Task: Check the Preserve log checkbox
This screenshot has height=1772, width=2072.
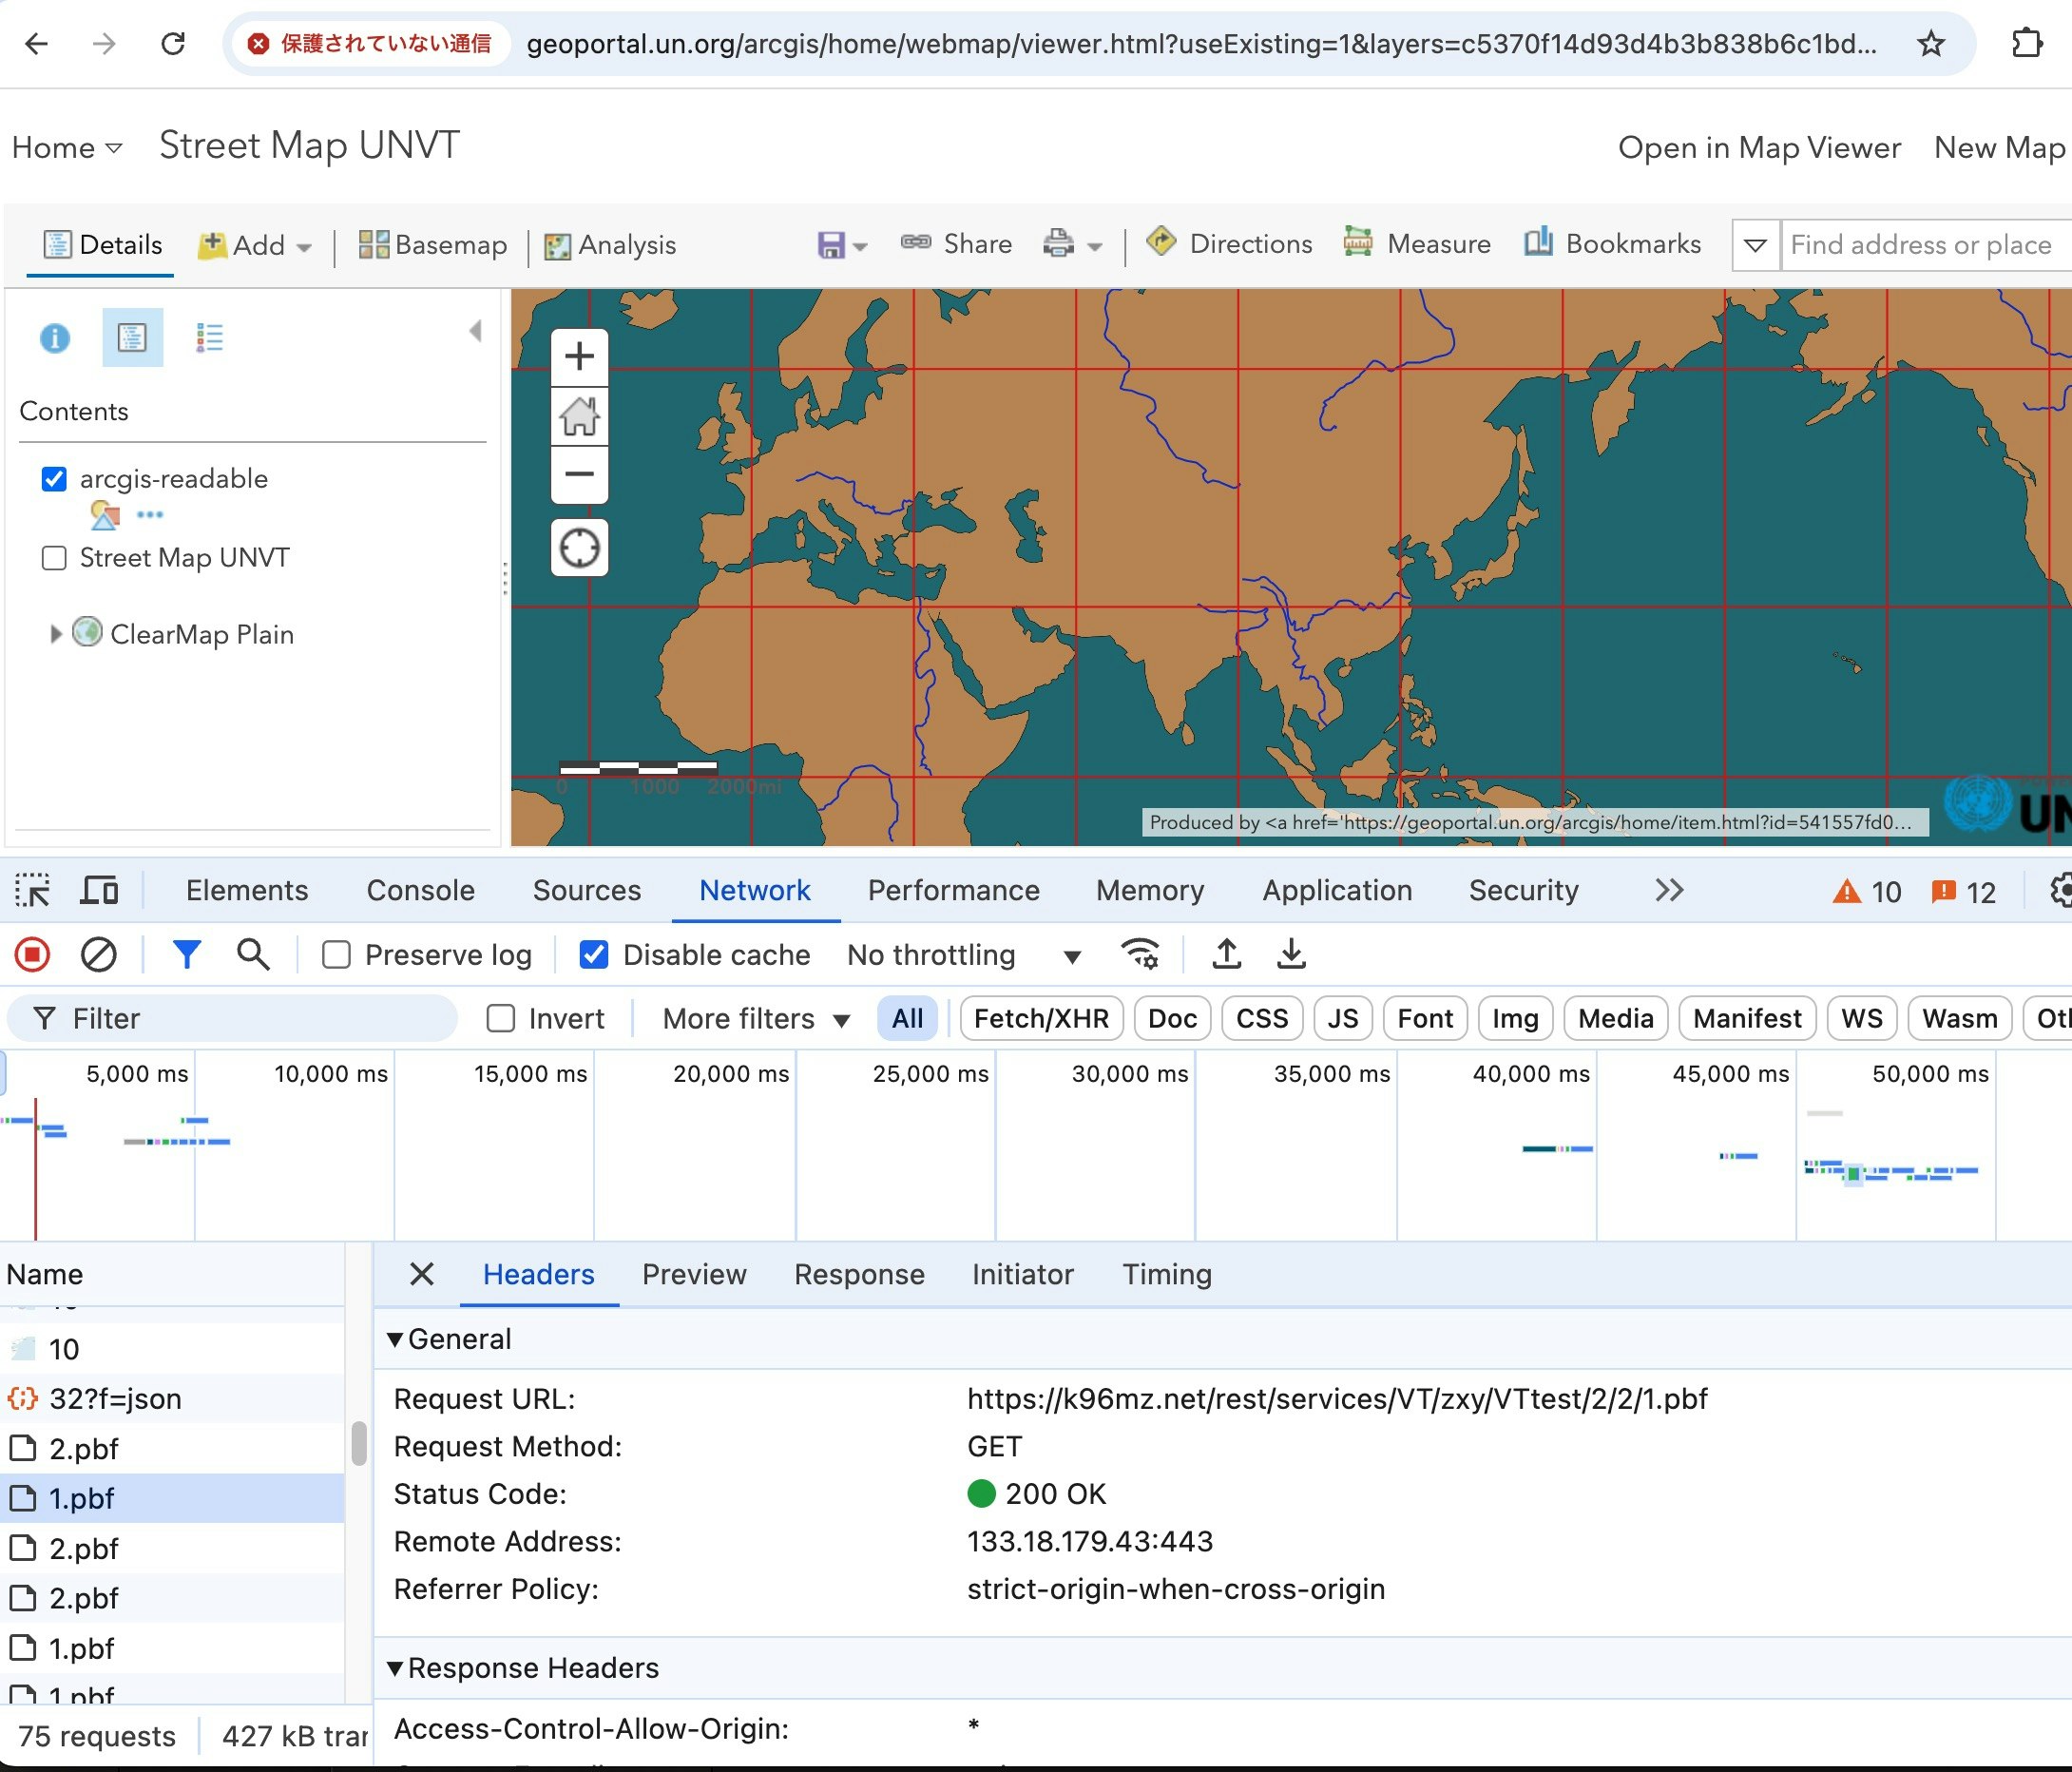Action: click(336, 955)
